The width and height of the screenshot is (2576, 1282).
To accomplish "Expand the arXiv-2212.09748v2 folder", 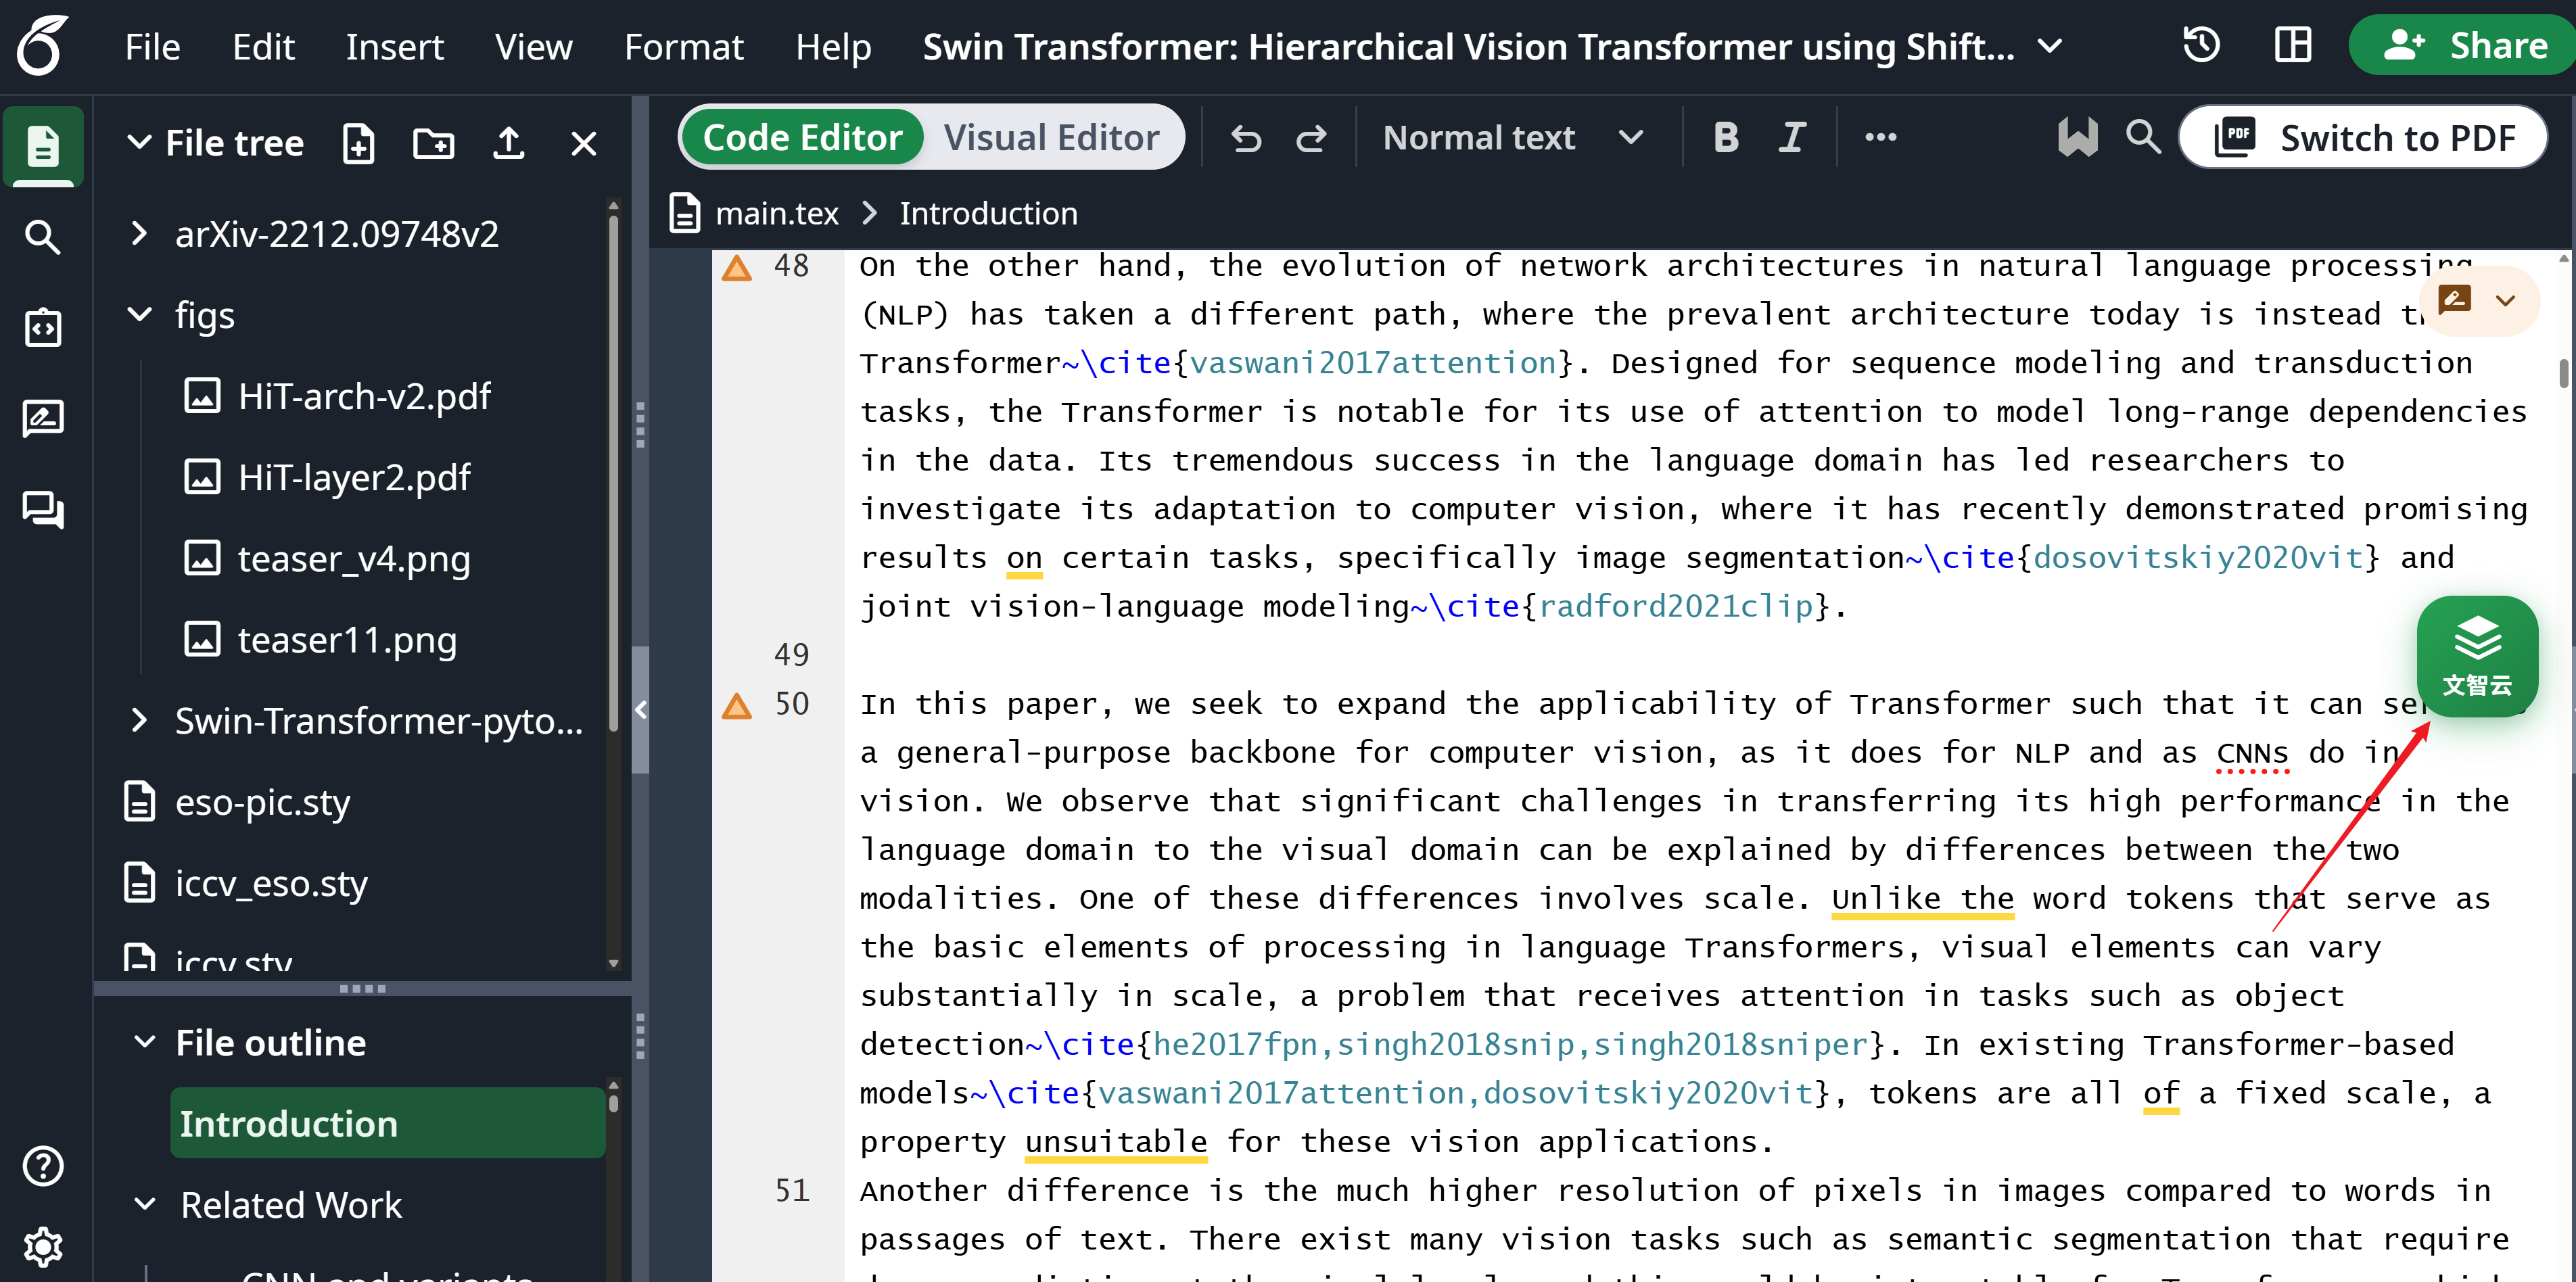I will tap(140, 234).
